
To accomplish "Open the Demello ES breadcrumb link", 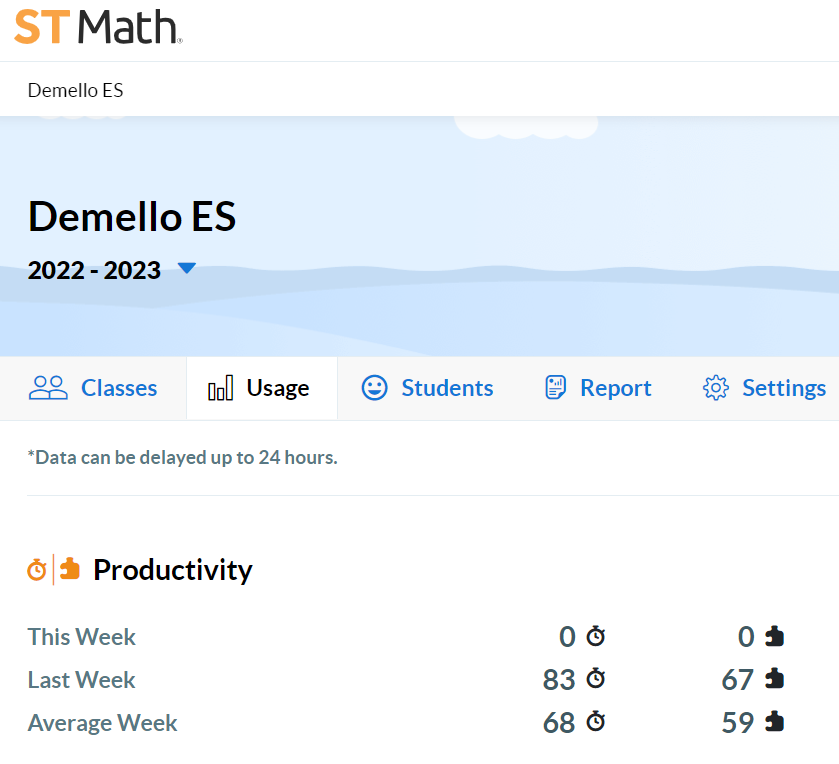I will pyautogui.click(x=75, y=90).
